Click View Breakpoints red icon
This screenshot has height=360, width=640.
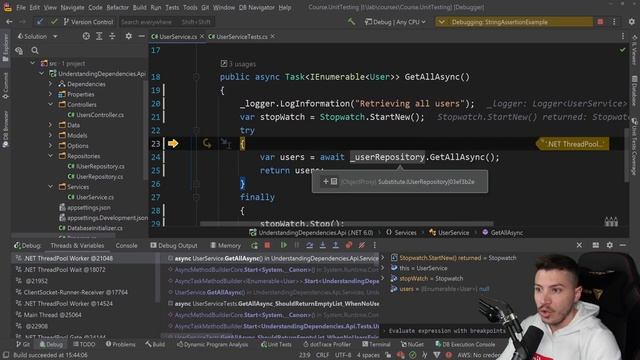pos(349,245)
